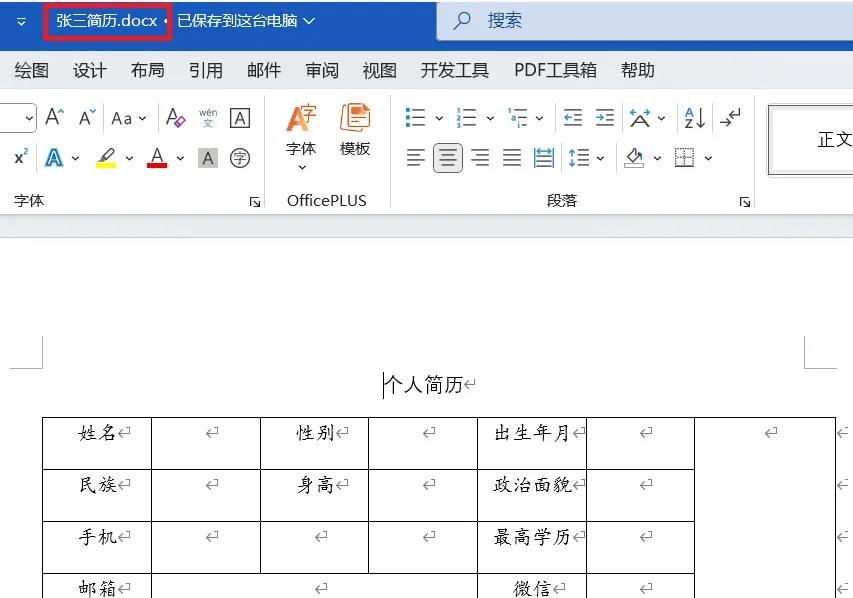Apply yellow text highlight color

point(106,158)
